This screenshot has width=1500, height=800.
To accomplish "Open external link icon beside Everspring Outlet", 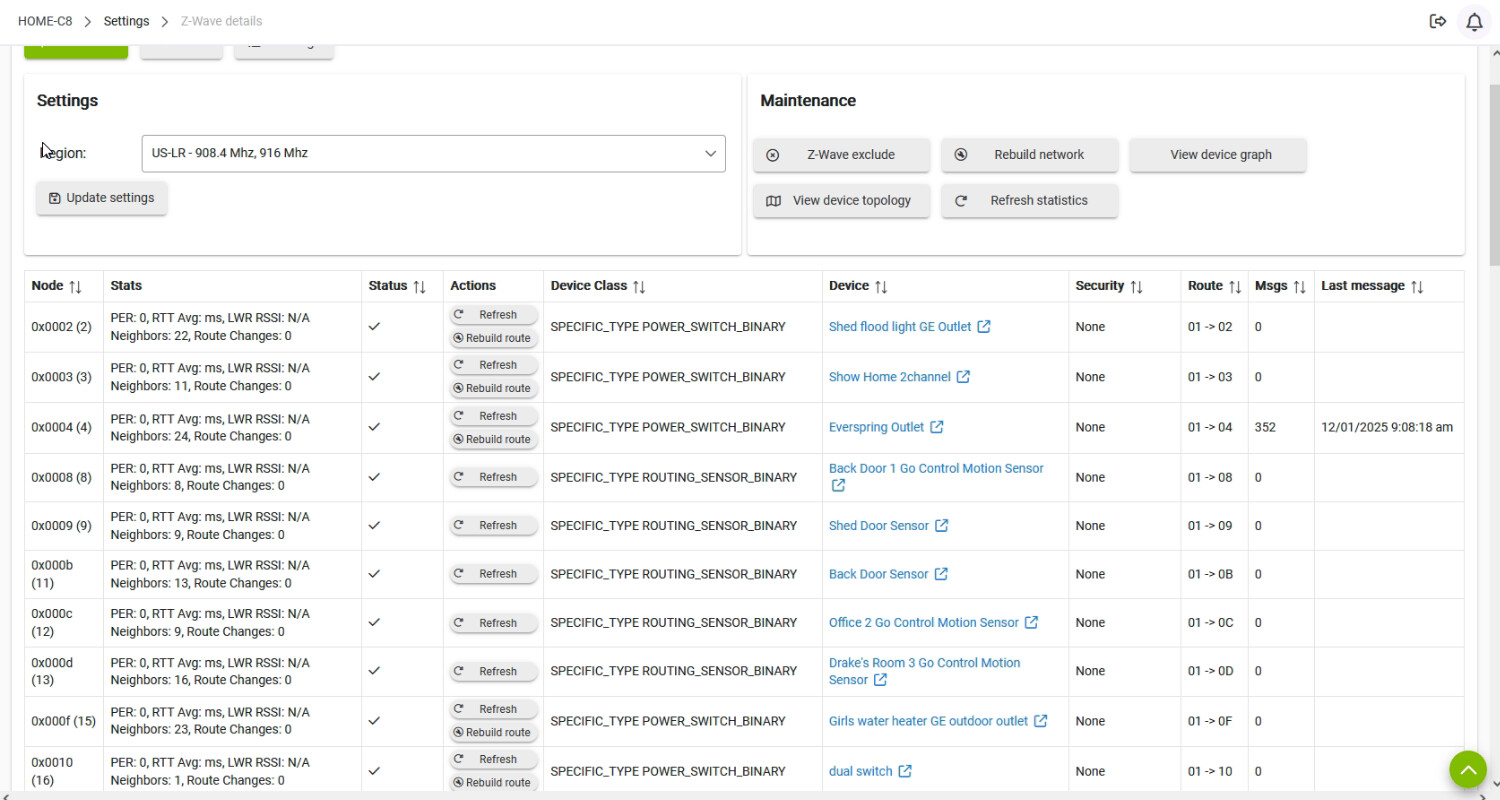I will coord(937,427).
